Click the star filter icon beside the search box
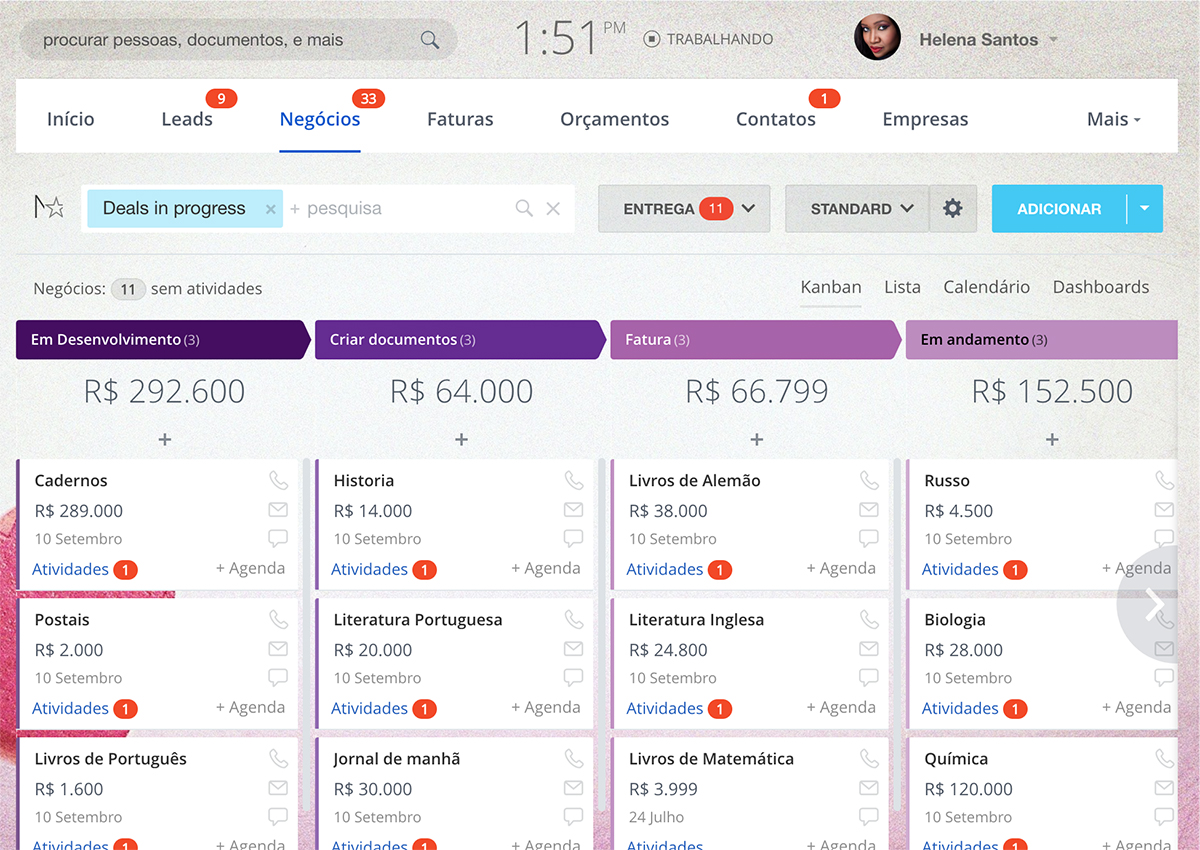This screenshot has width=1200, height=850. point(49,207)
